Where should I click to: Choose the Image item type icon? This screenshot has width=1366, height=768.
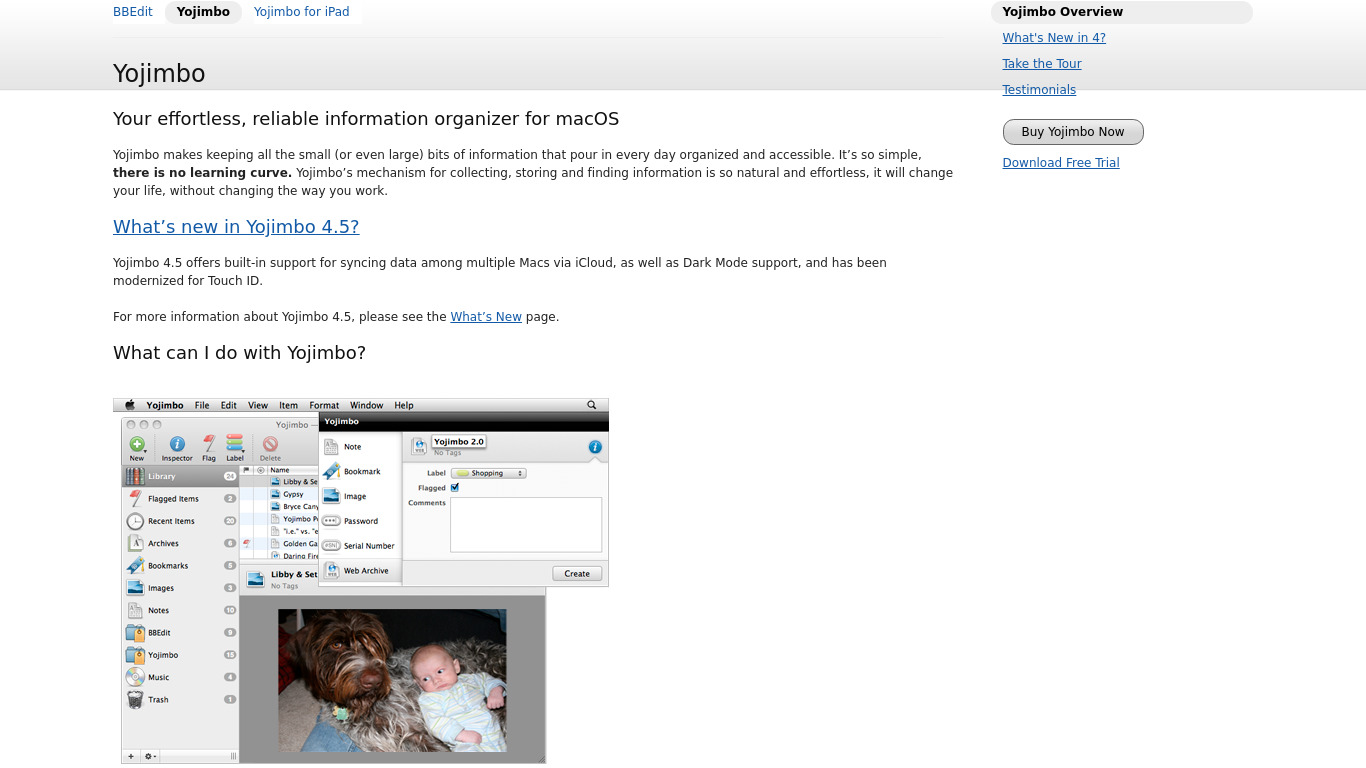[331, 496]
